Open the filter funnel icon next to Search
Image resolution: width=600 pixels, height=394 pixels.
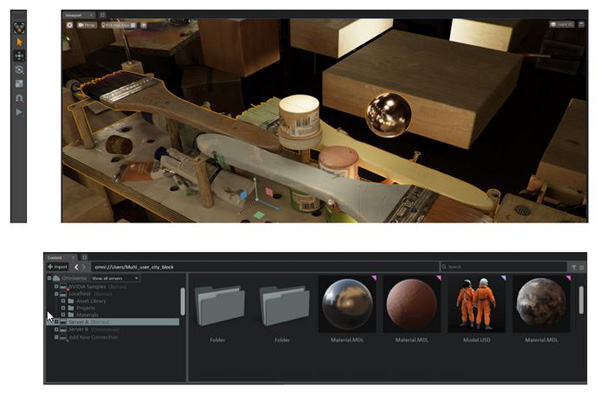coord(574,267)
